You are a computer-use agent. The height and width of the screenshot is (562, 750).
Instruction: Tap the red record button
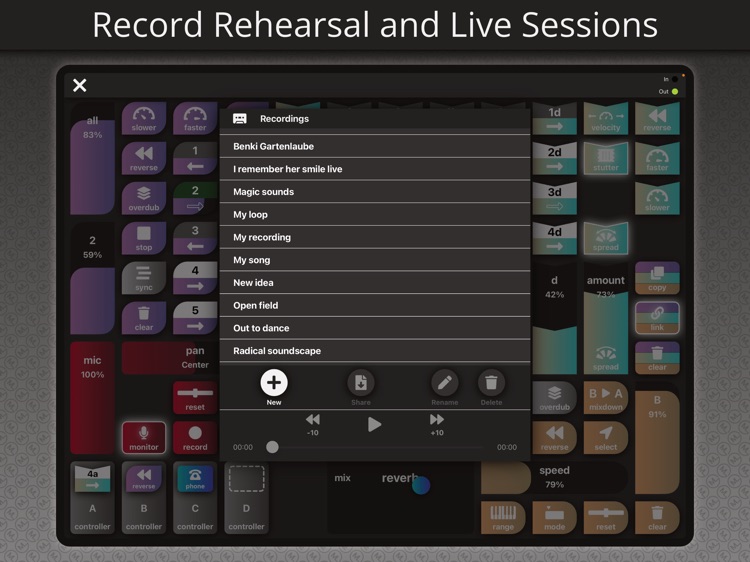click(x=195, y=438)
